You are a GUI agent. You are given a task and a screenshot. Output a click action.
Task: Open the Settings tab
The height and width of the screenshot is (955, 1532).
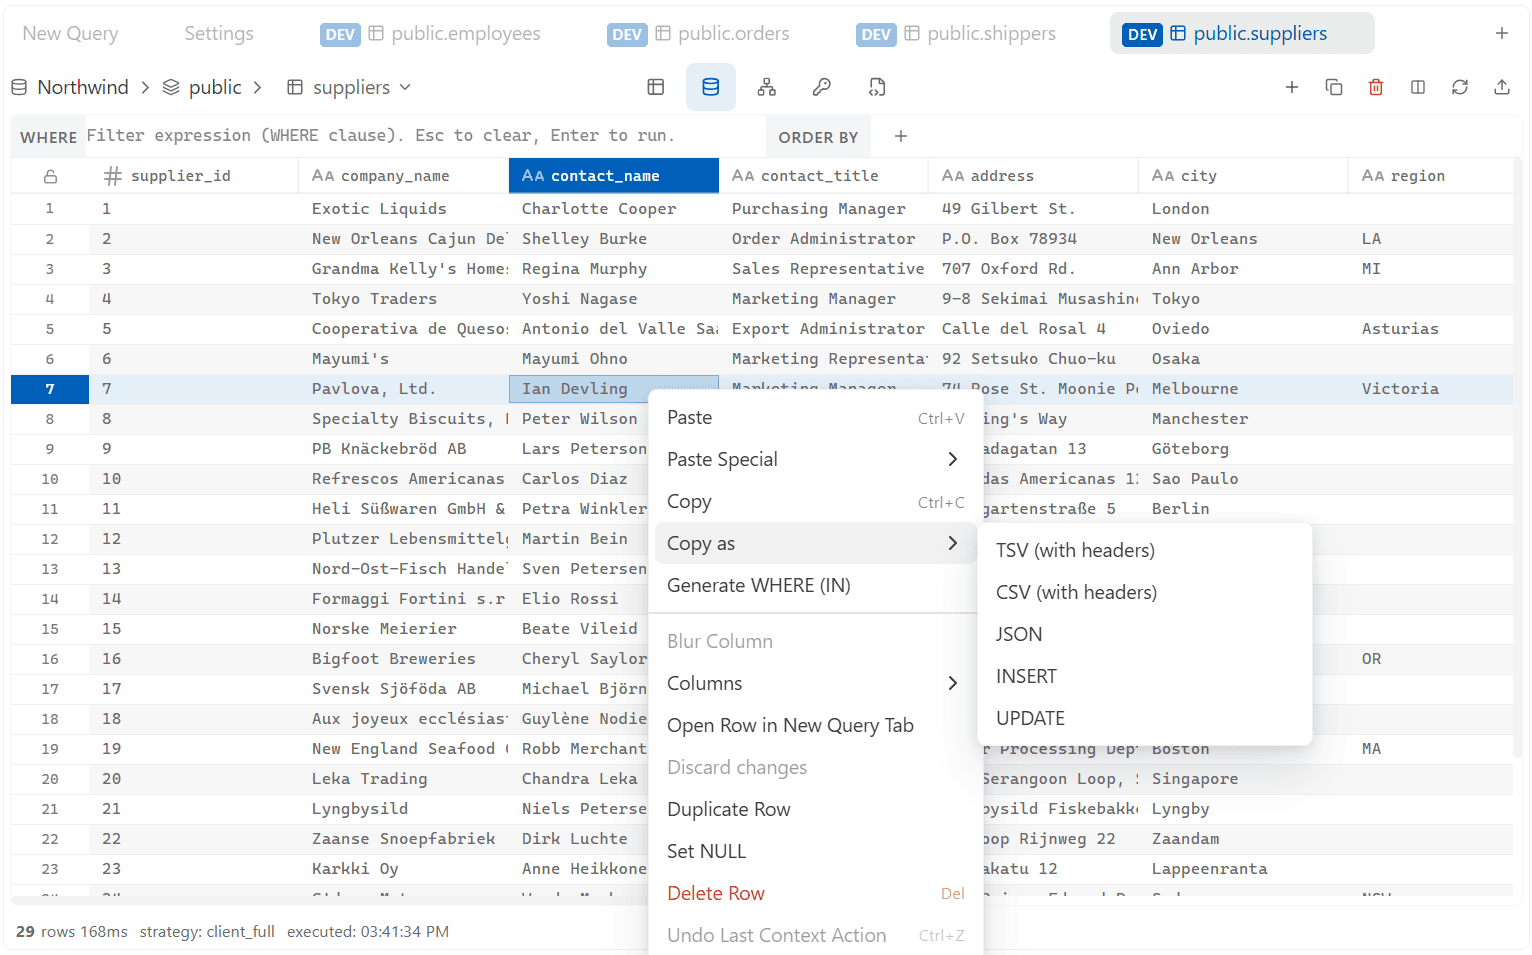(x=219, y=33)
